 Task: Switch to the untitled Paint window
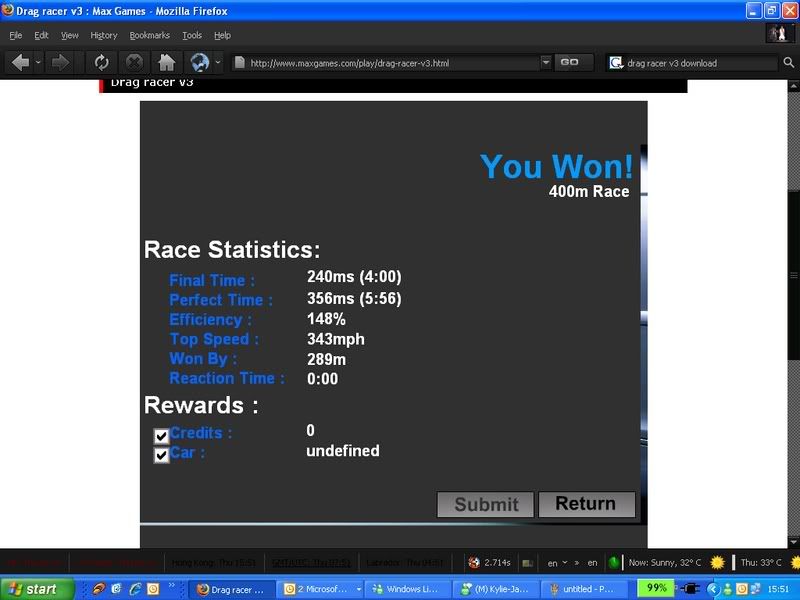click(x=584, y=589)
